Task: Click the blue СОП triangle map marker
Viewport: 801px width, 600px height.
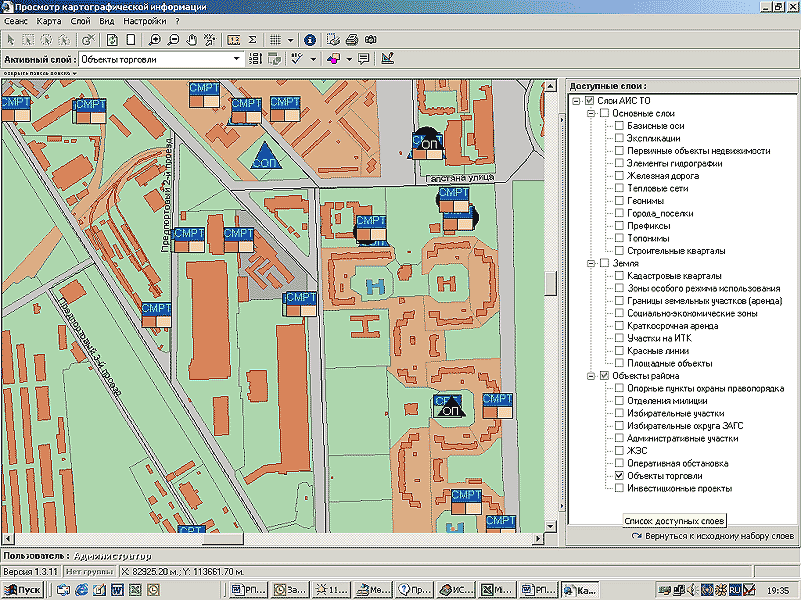Action: [265, 156]
